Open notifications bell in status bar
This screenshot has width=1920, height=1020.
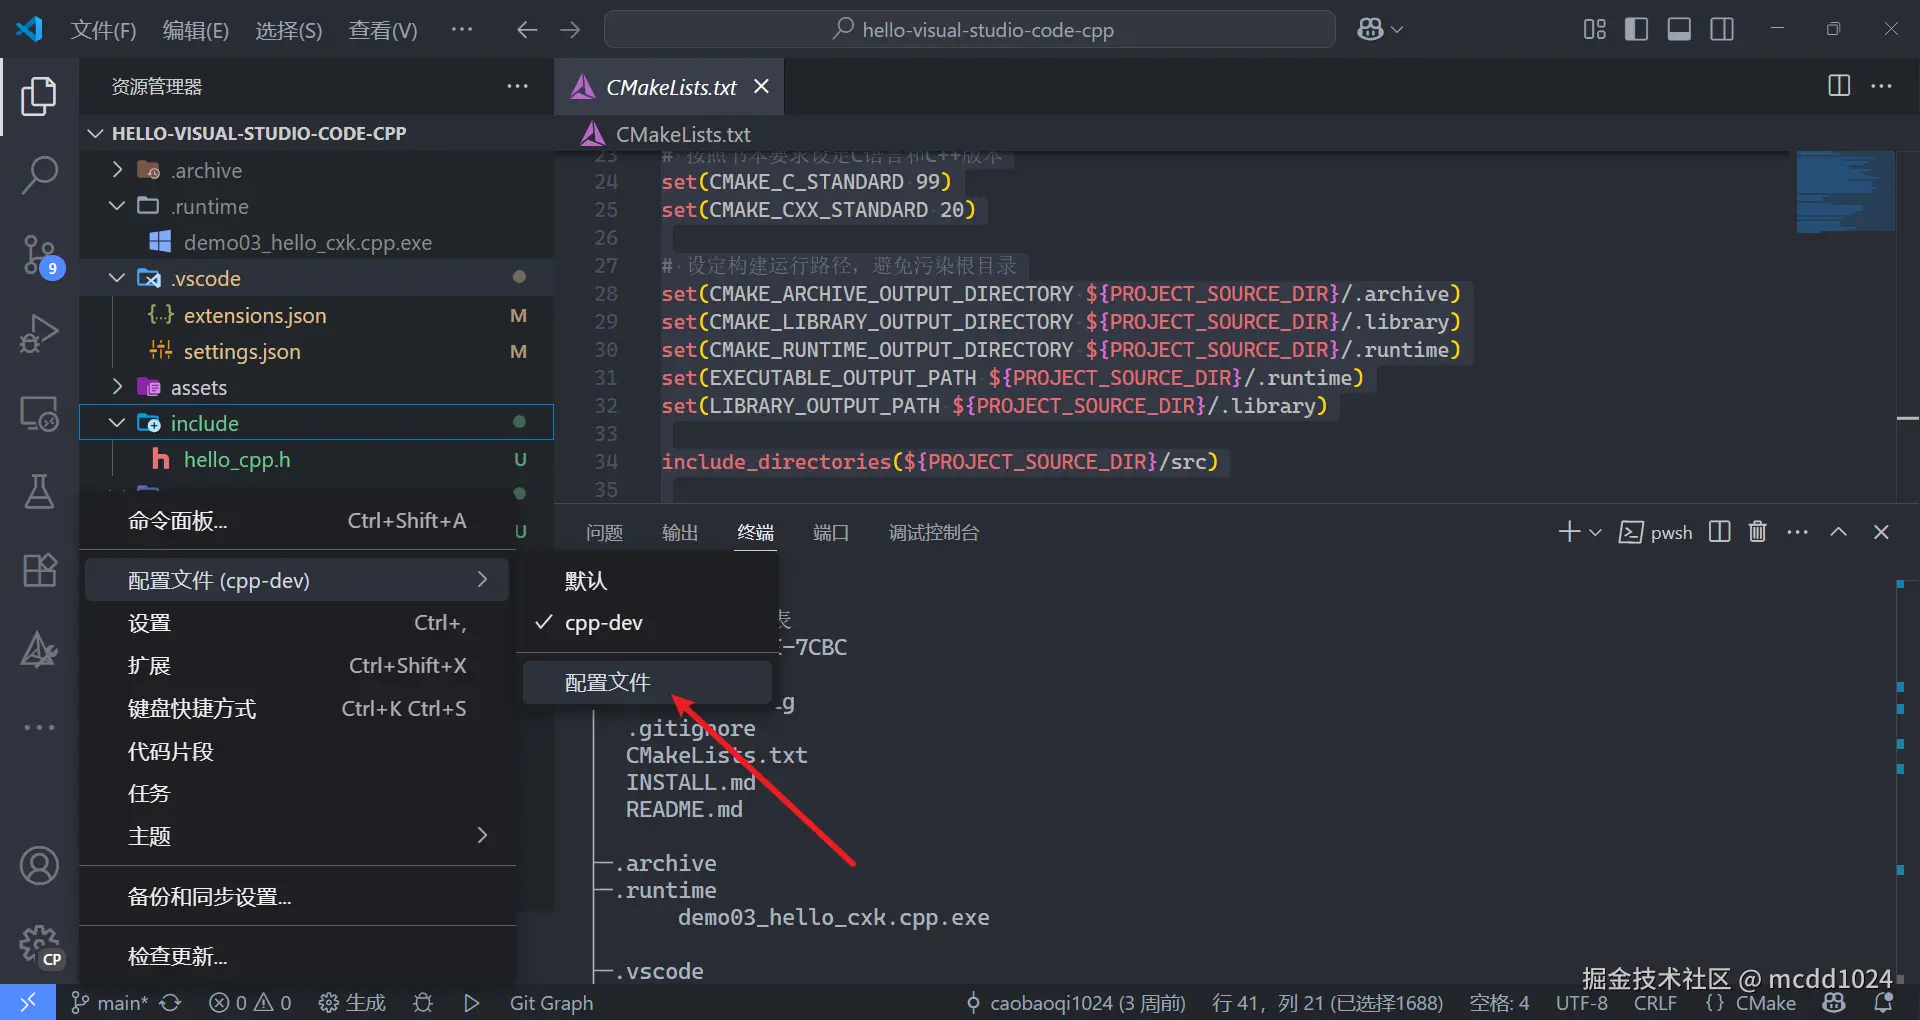1883,1003
